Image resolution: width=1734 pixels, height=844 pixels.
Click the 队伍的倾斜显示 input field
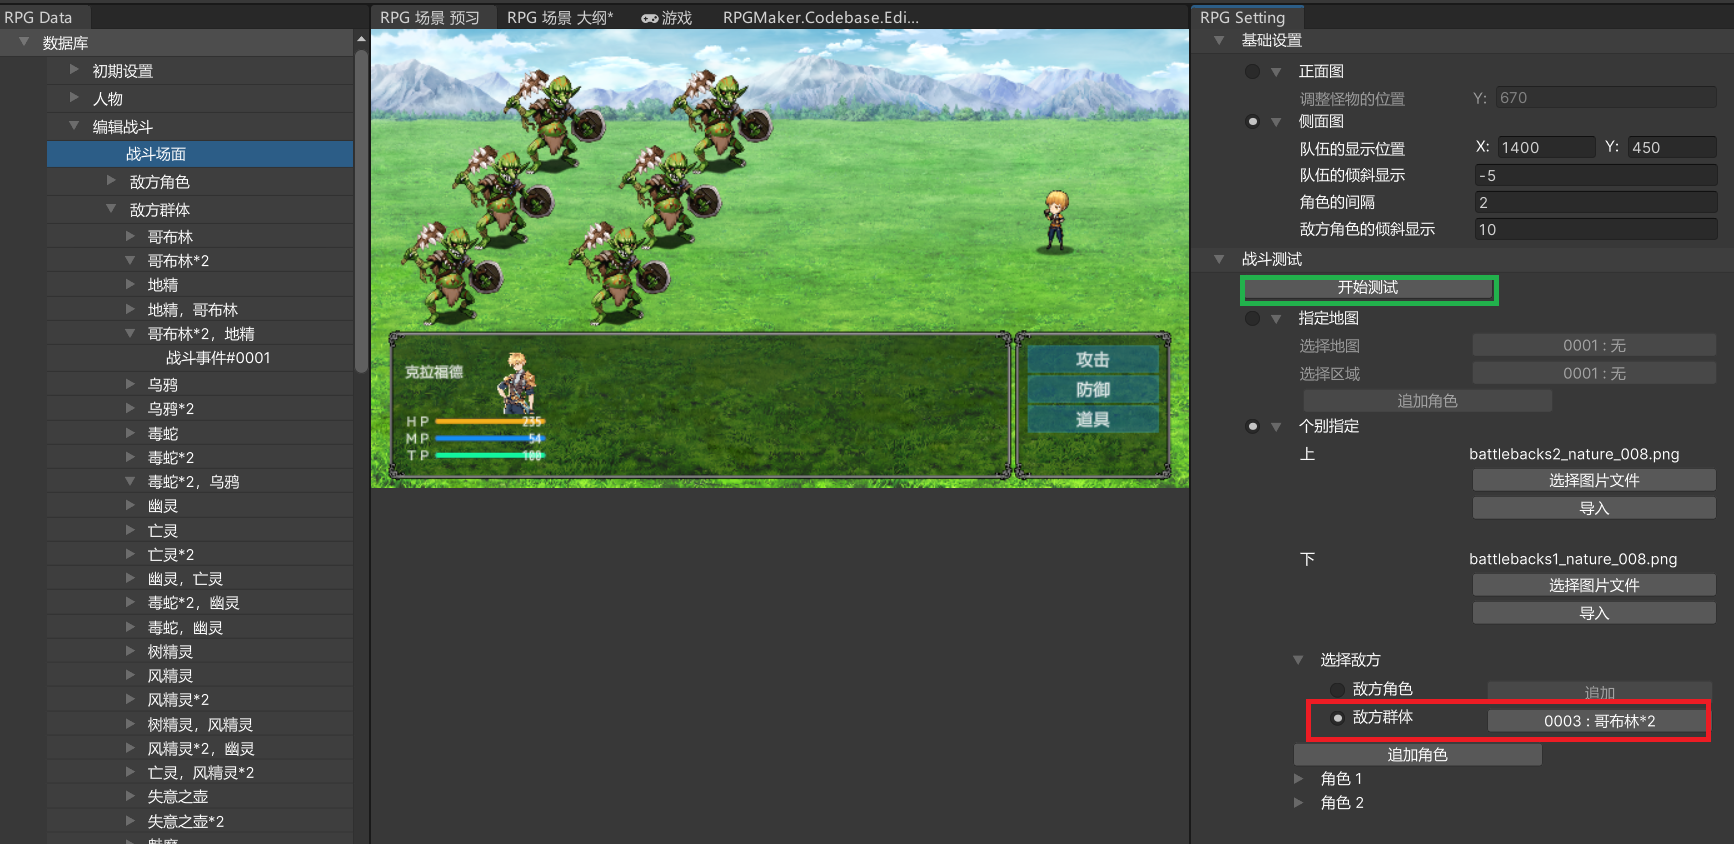coord(1595,176)
